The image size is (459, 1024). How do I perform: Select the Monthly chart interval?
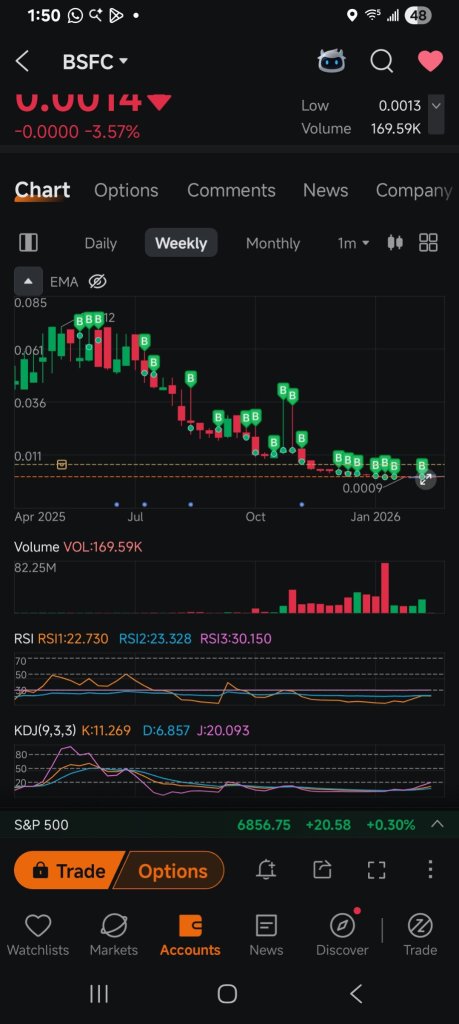[273, 243]
